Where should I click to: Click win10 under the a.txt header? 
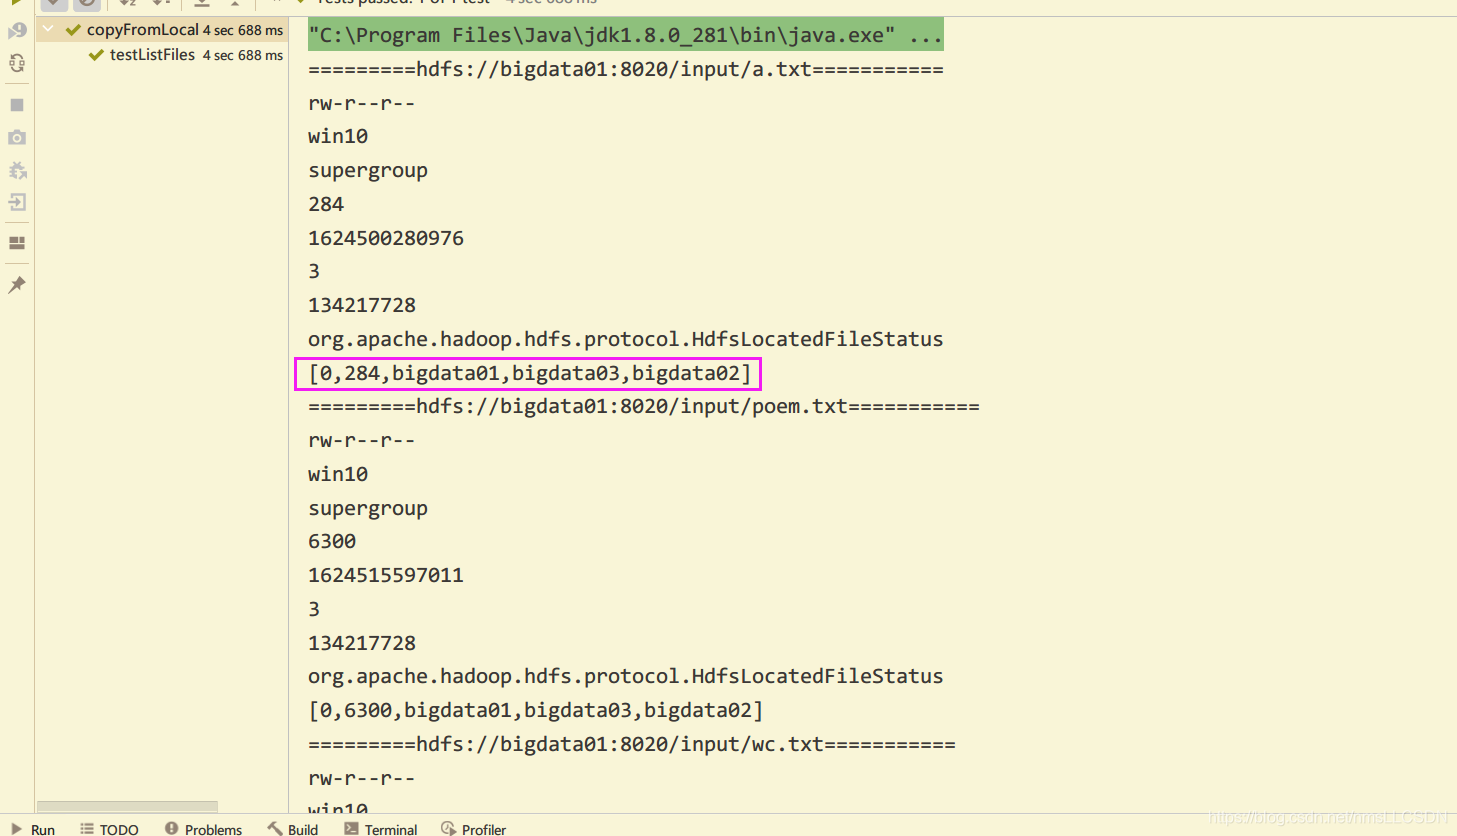tap(338, 136)
